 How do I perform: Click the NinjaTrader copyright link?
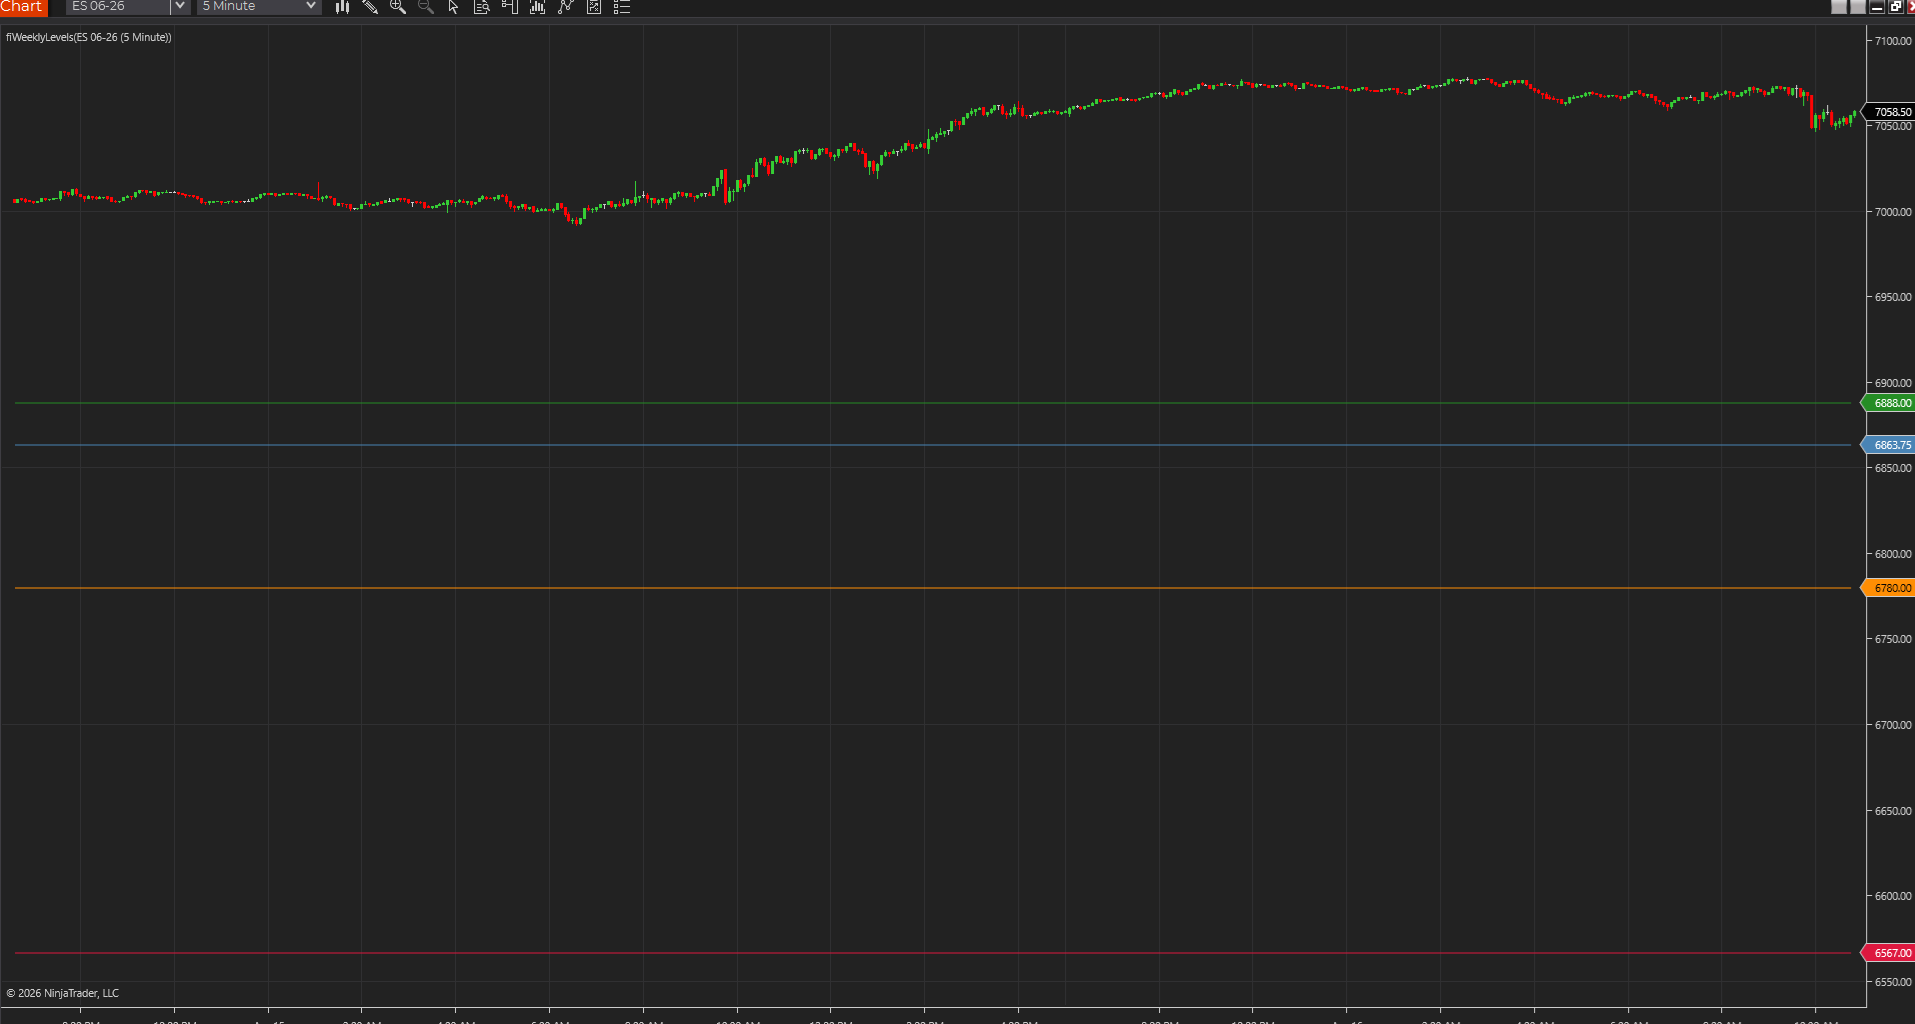[x=61, y=992]
